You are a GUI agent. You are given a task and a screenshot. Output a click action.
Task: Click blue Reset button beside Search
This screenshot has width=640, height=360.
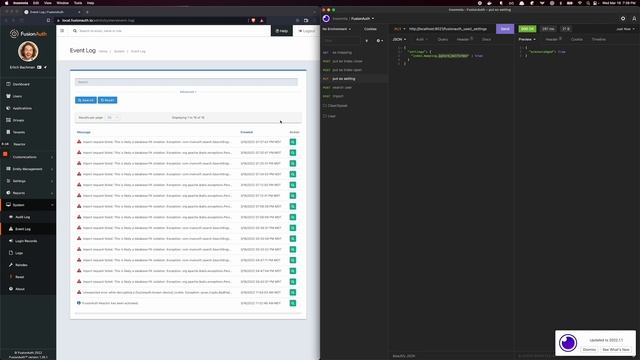(108, 100)
